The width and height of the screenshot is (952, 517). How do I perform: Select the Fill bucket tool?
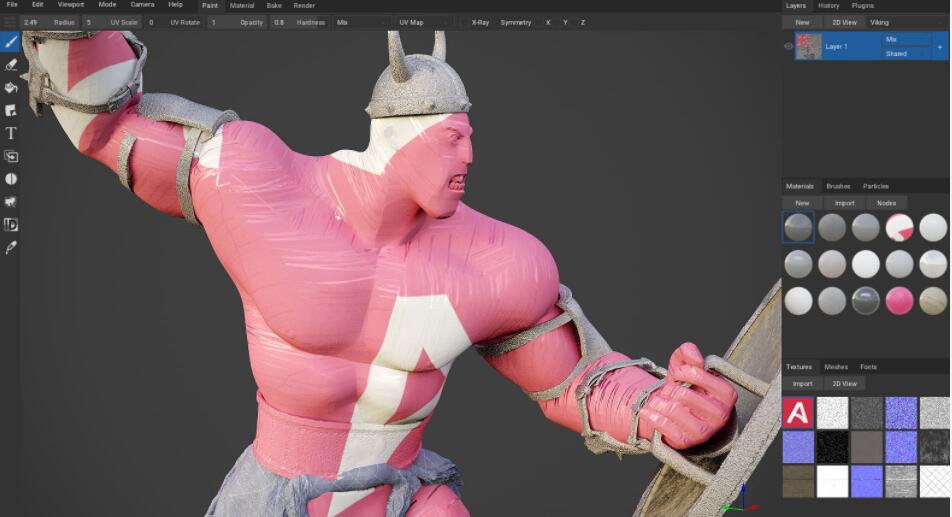(11, 88)
